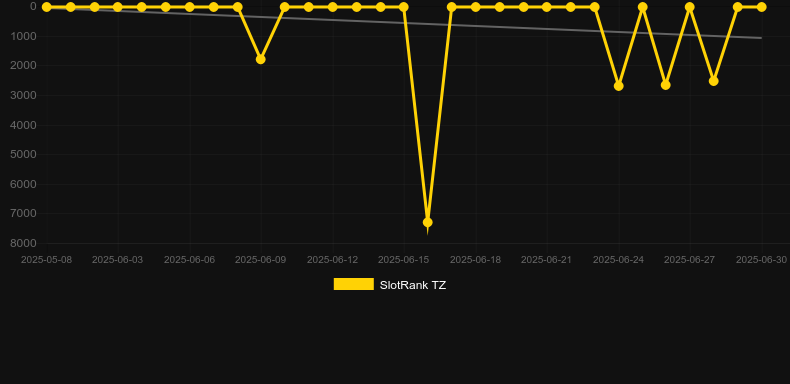Click the 8000 y-axis label
This screenshot has height=384, width=790.
(24, 243)
